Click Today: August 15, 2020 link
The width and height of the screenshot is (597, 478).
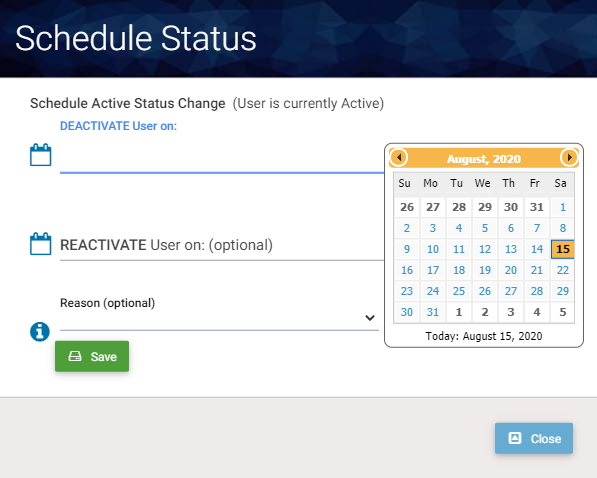coord(484,336)
